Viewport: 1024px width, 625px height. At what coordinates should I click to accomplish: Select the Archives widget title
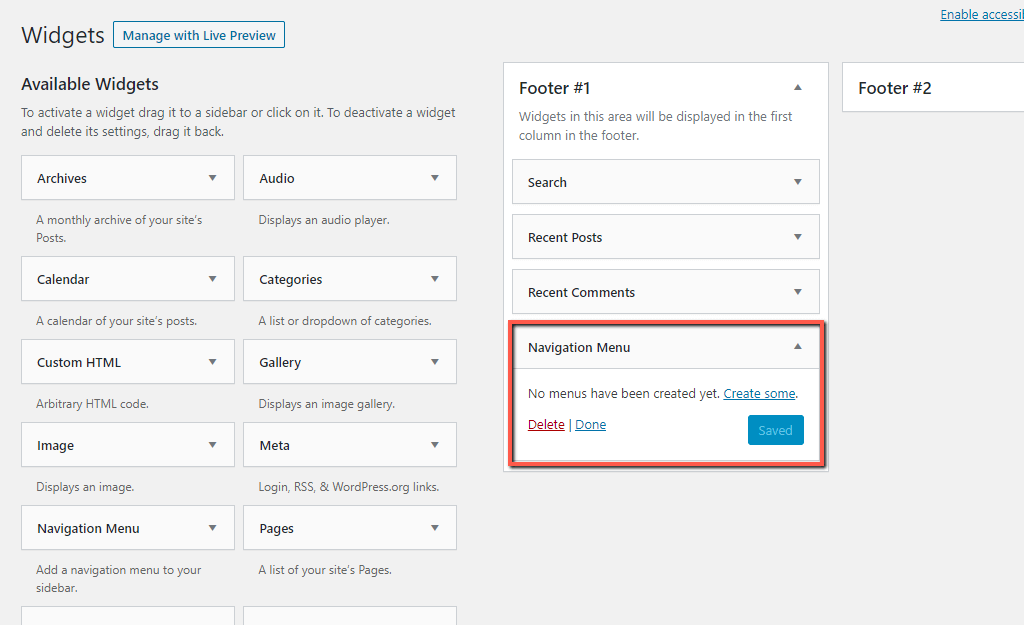point(61,178)
